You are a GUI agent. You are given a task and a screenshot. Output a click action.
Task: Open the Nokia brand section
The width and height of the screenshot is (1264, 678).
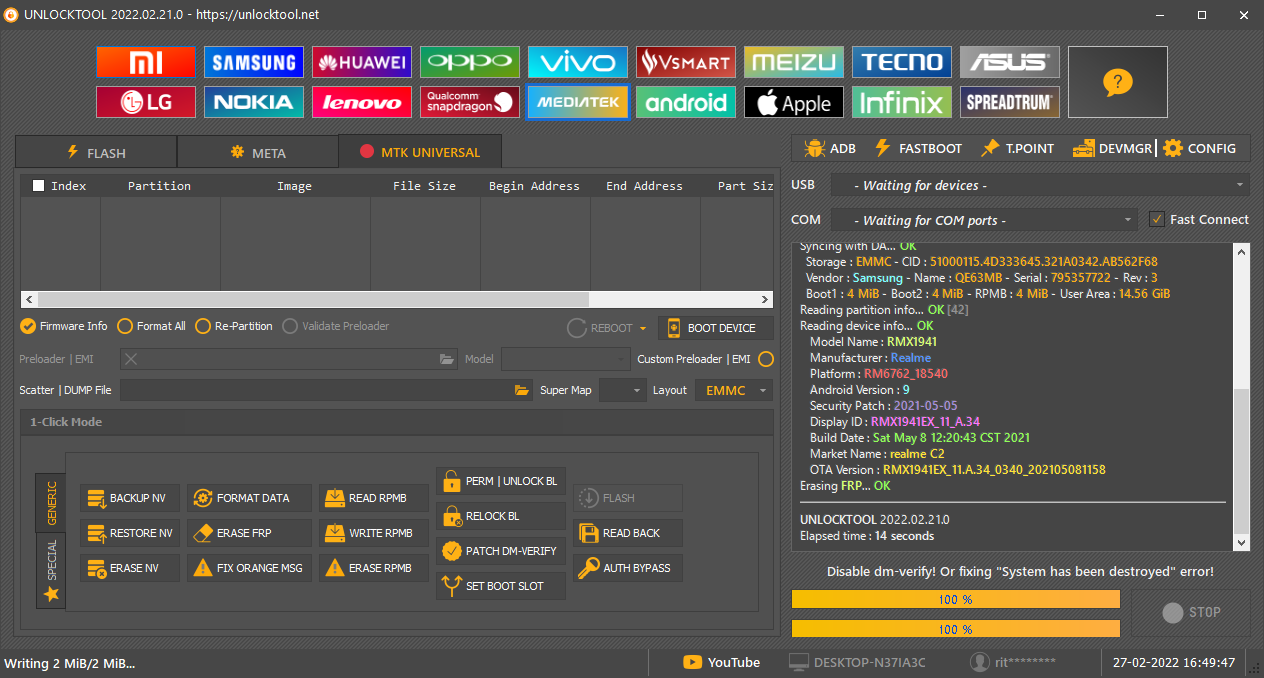(x=254, y=102)
